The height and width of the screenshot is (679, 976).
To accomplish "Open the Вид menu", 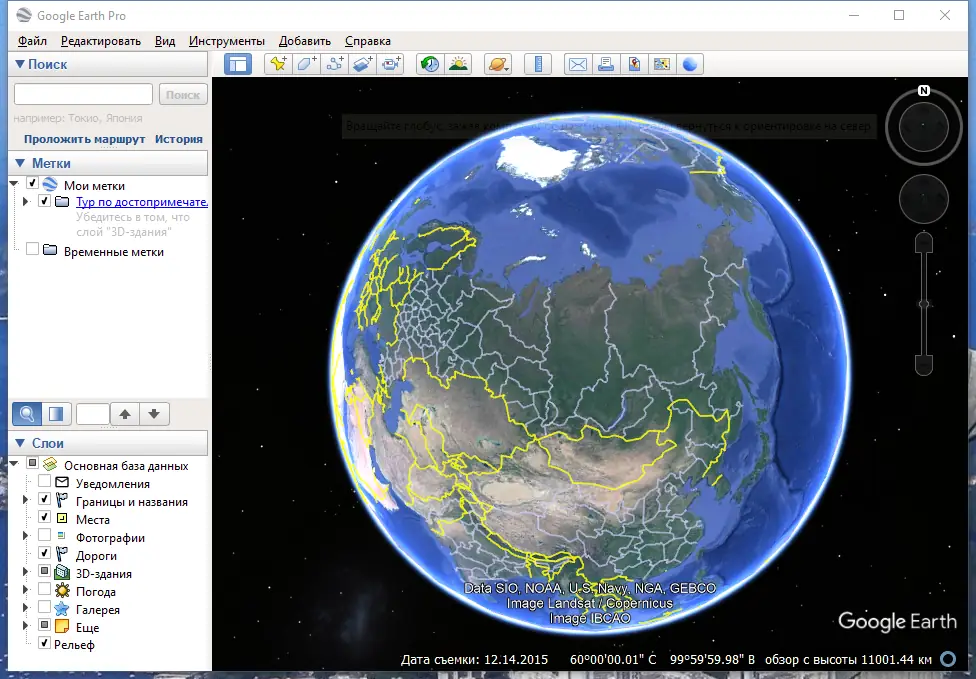I will pyautogui.click(x=164, y=41).
